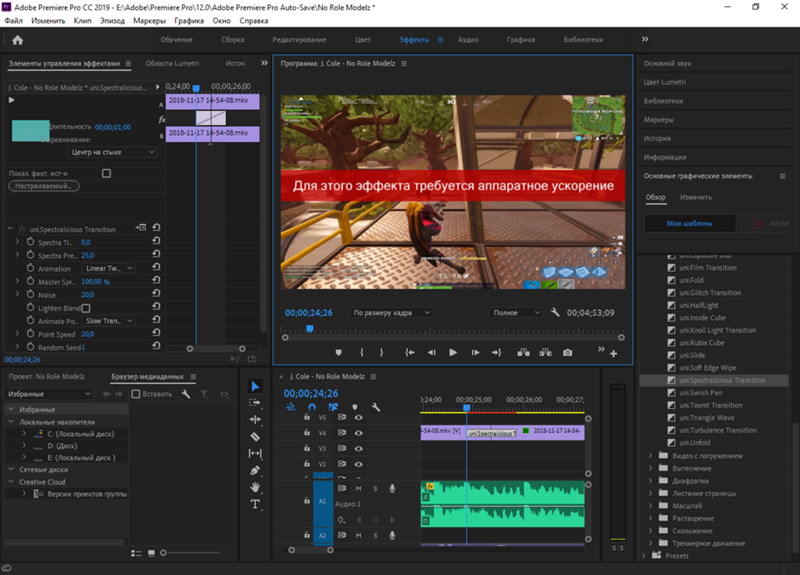
Task: Expand the Presets folder
Action: point(643,556)
